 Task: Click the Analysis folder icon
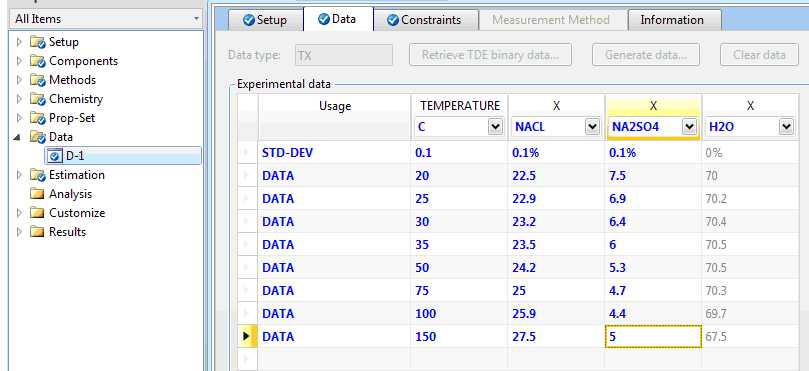coord(37,194)
